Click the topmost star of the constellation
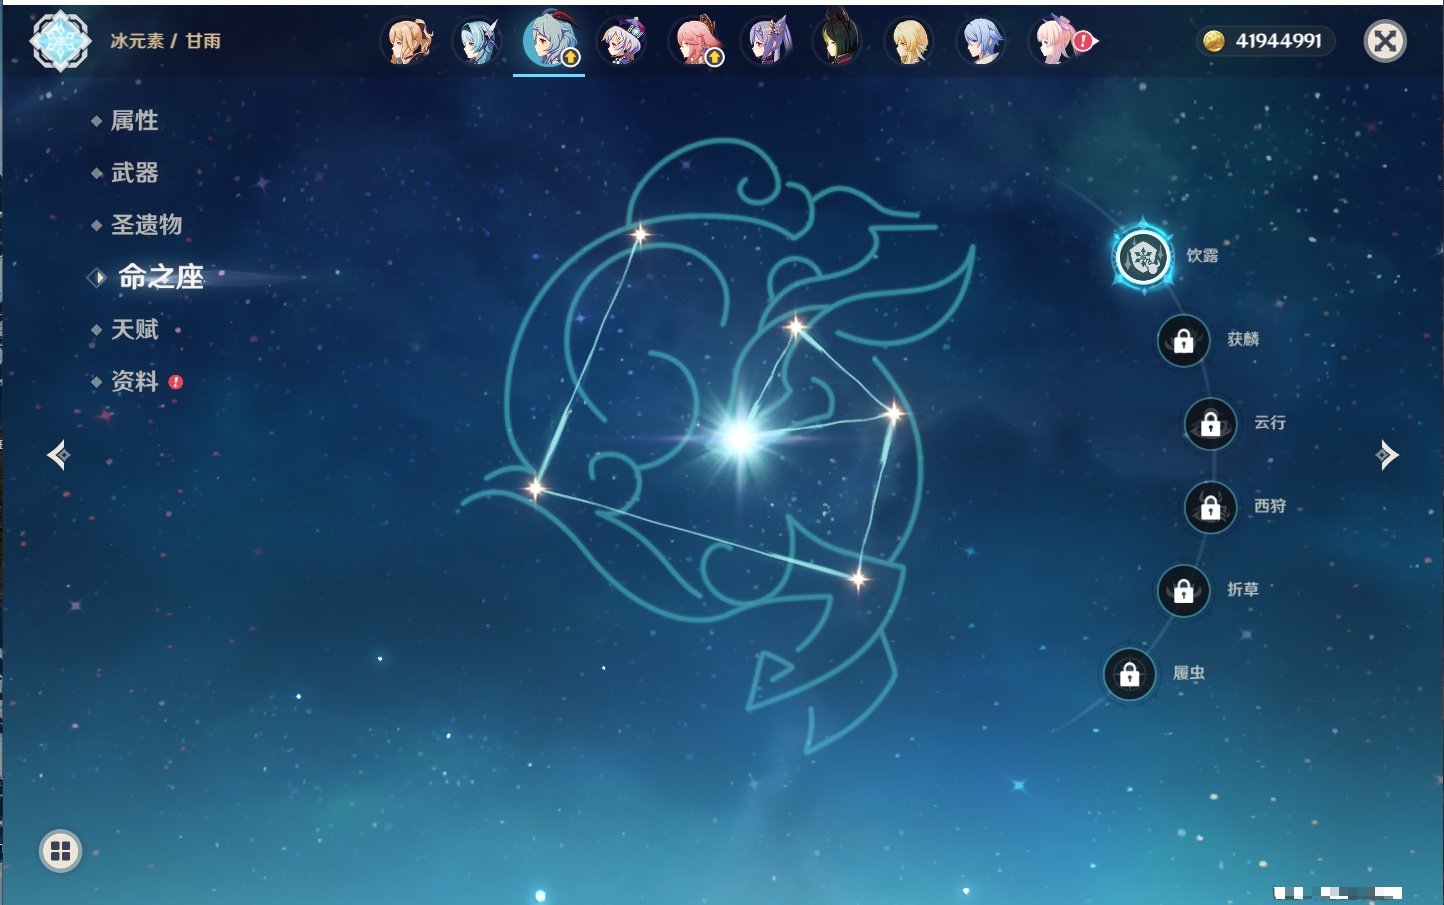Image resolution: width=1444 pixels, height=905 pixels. click(640, 234)
